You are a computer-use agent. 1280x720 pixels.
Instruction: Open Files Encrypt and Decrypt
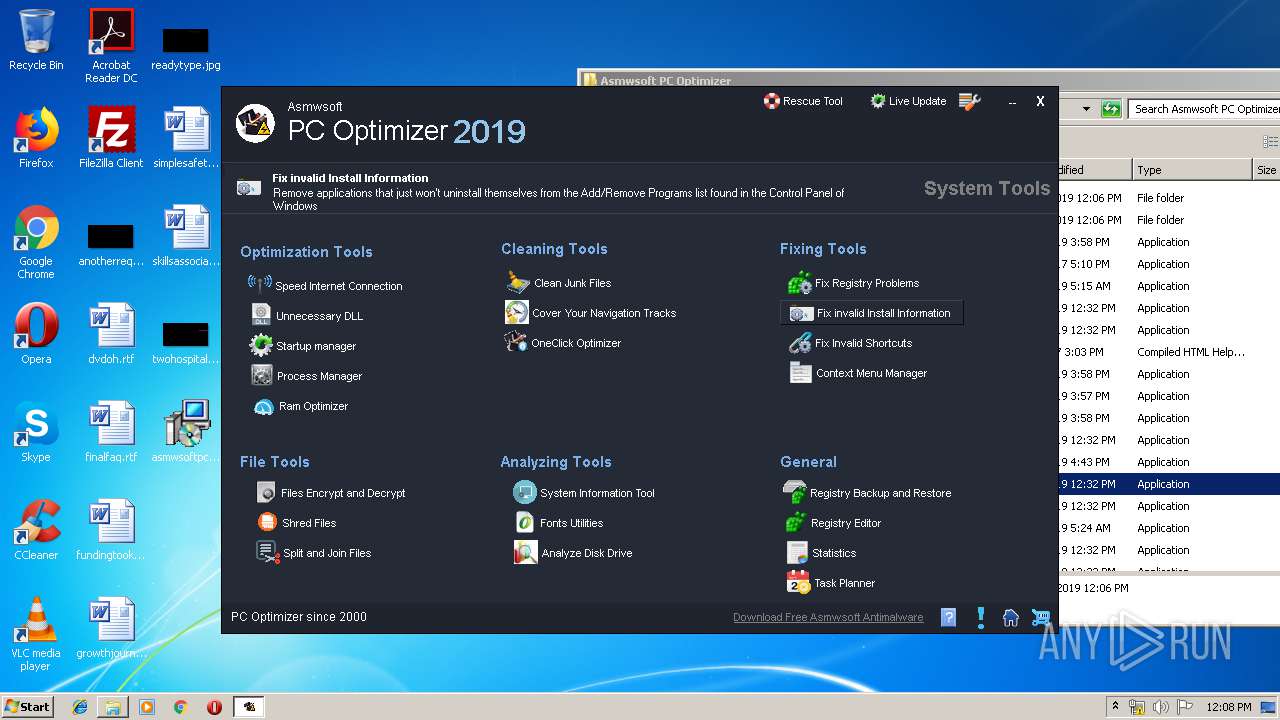pos(331,493)
